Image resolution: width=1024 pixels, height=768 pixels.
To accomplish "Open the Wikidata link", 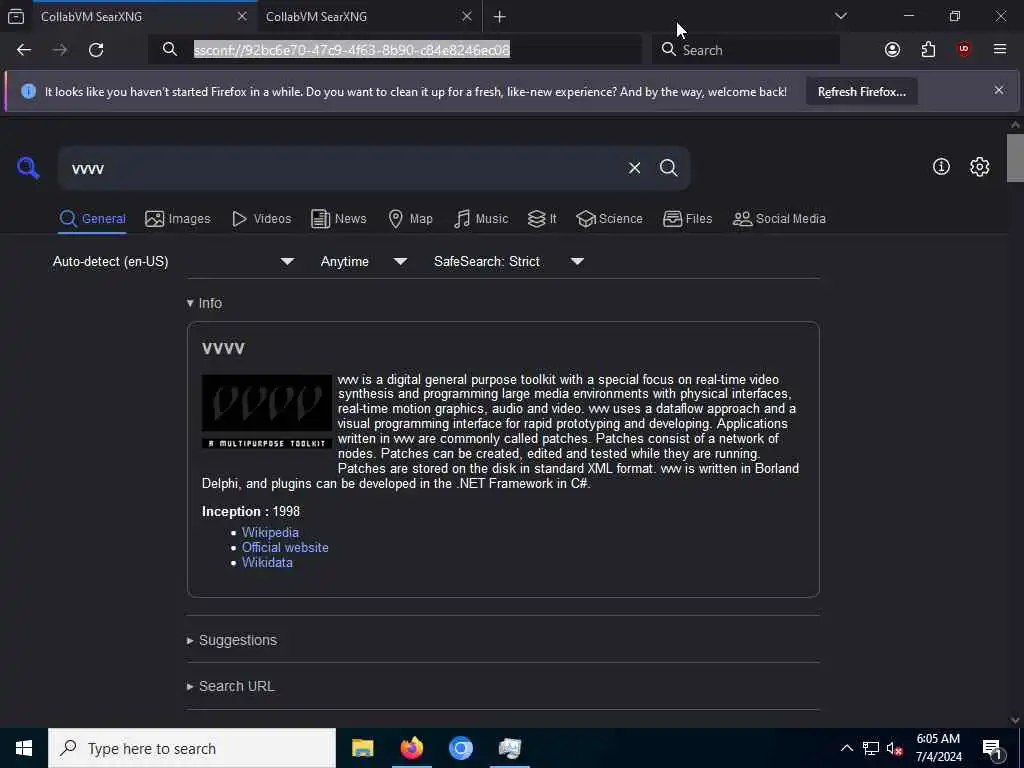I will click(x=267, y=562).
